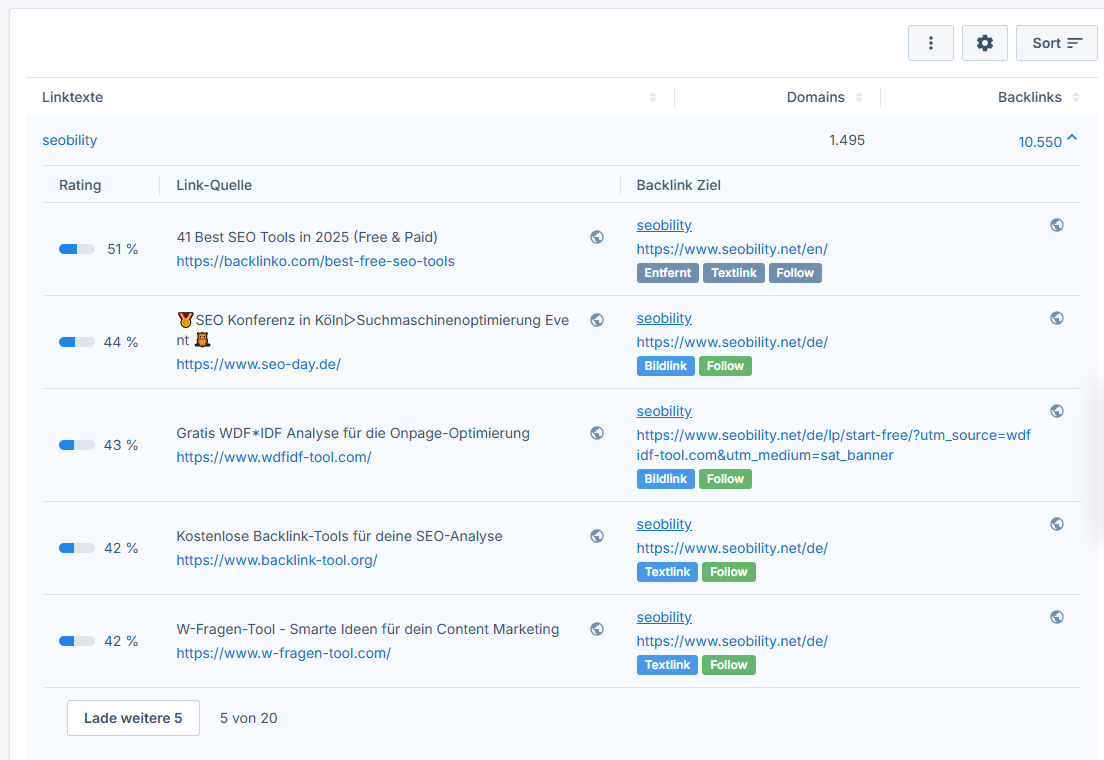This screenshot has width=1104, height=760.
Task: Click gray Follow tag in backlinko row
Action: click(x=795, y=273)
